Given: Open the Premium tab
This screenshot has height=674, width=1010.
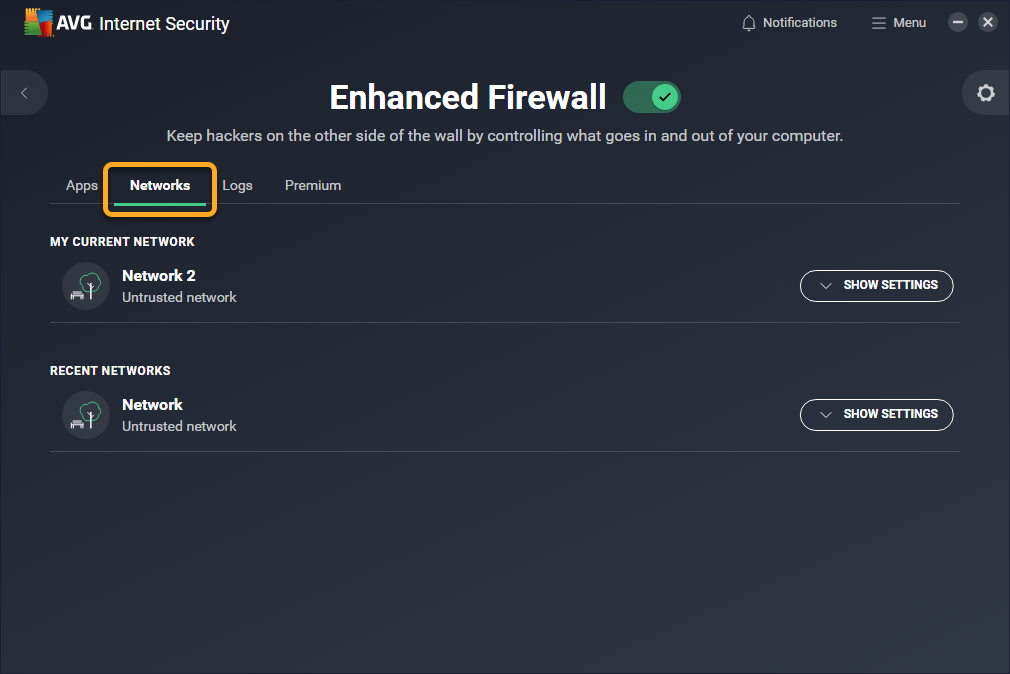Looking at the screenshot, I should (x=313, y=185).
